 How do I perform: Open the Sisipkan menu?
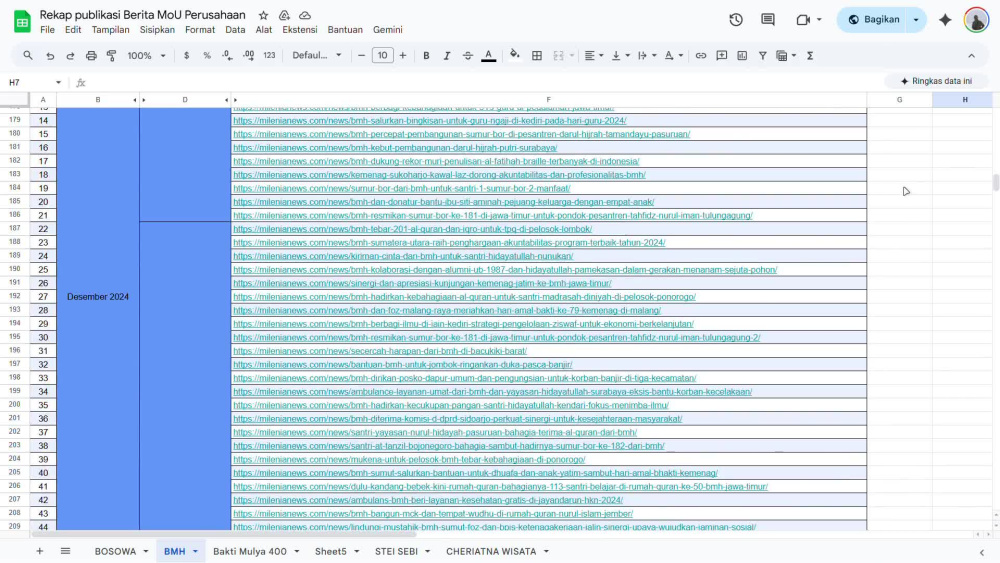click(x=158, y=30)
